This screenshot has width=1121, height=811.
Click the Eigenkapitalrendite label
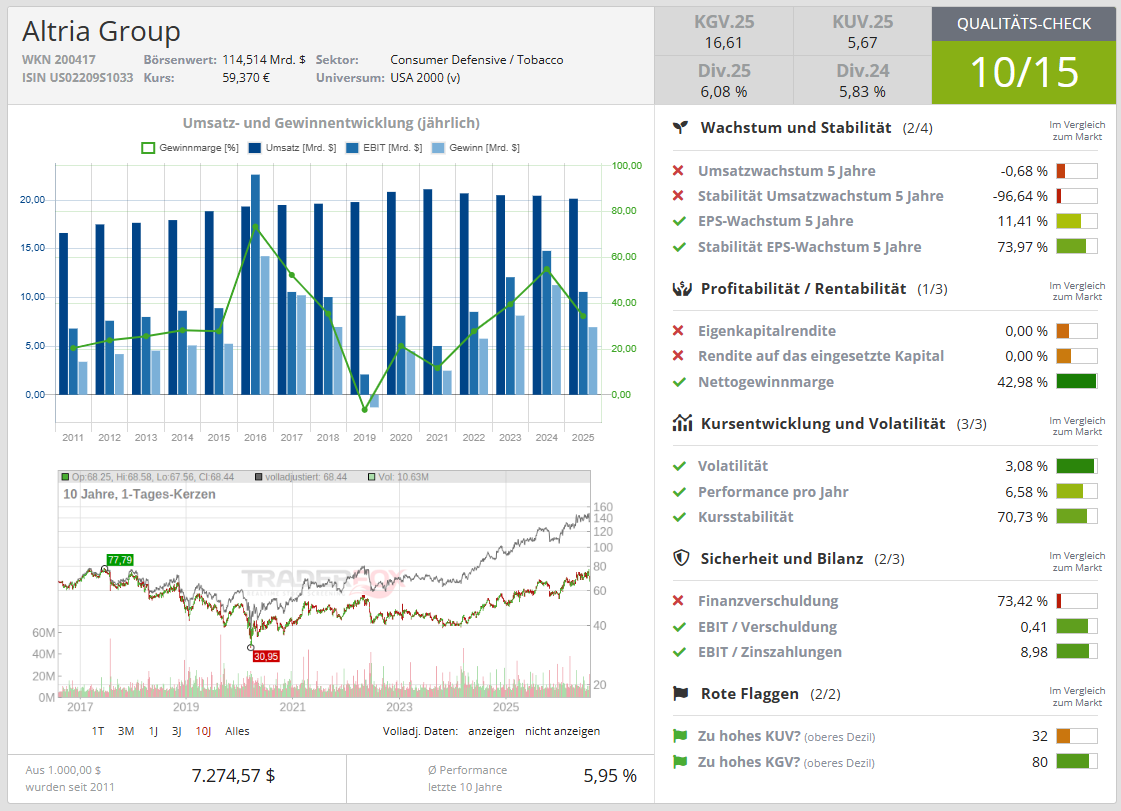click(766, 331)
